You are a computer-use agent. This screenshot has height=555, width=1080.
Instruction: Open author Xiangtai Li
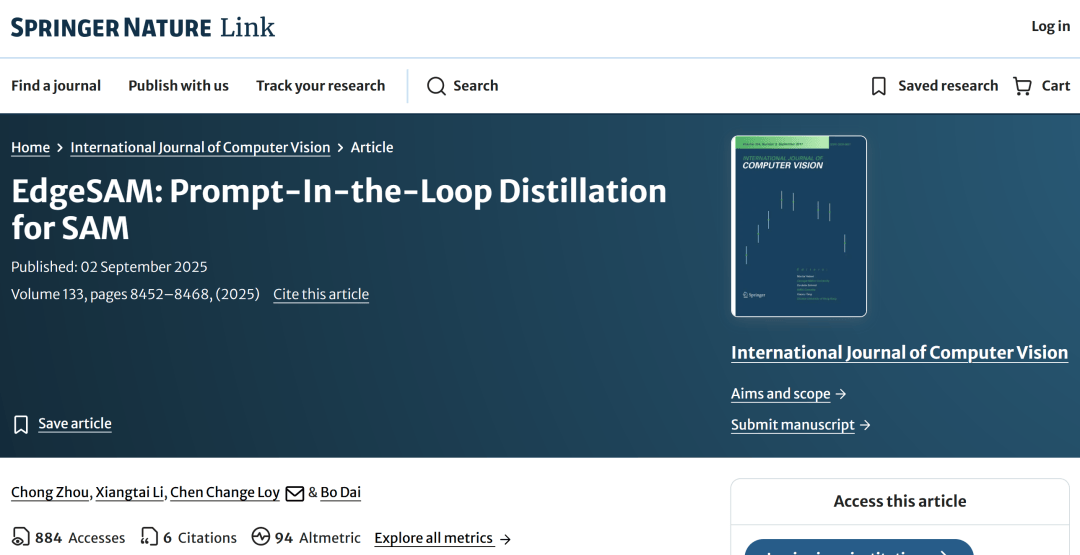point(129,492)
